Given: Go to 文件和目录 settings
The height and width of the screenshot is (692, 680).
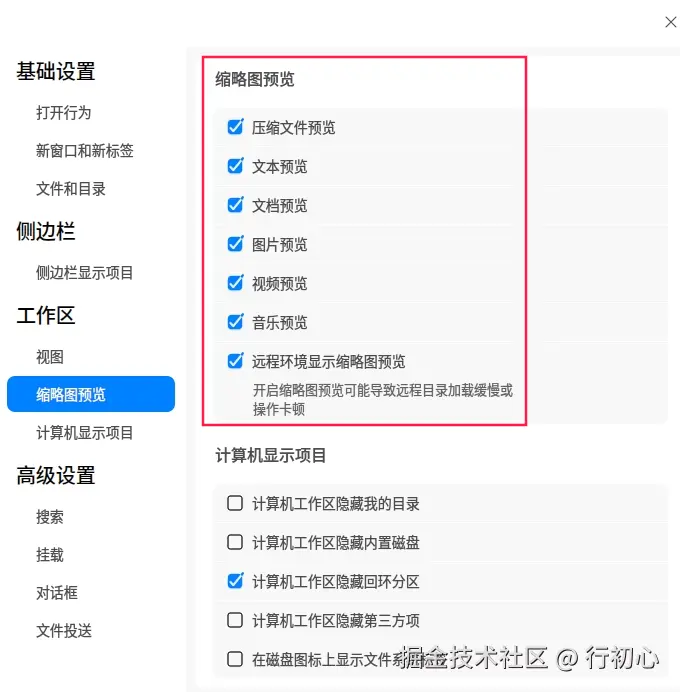Looking at the screenshot, I should pyautogui.click(x=71, y=189).
